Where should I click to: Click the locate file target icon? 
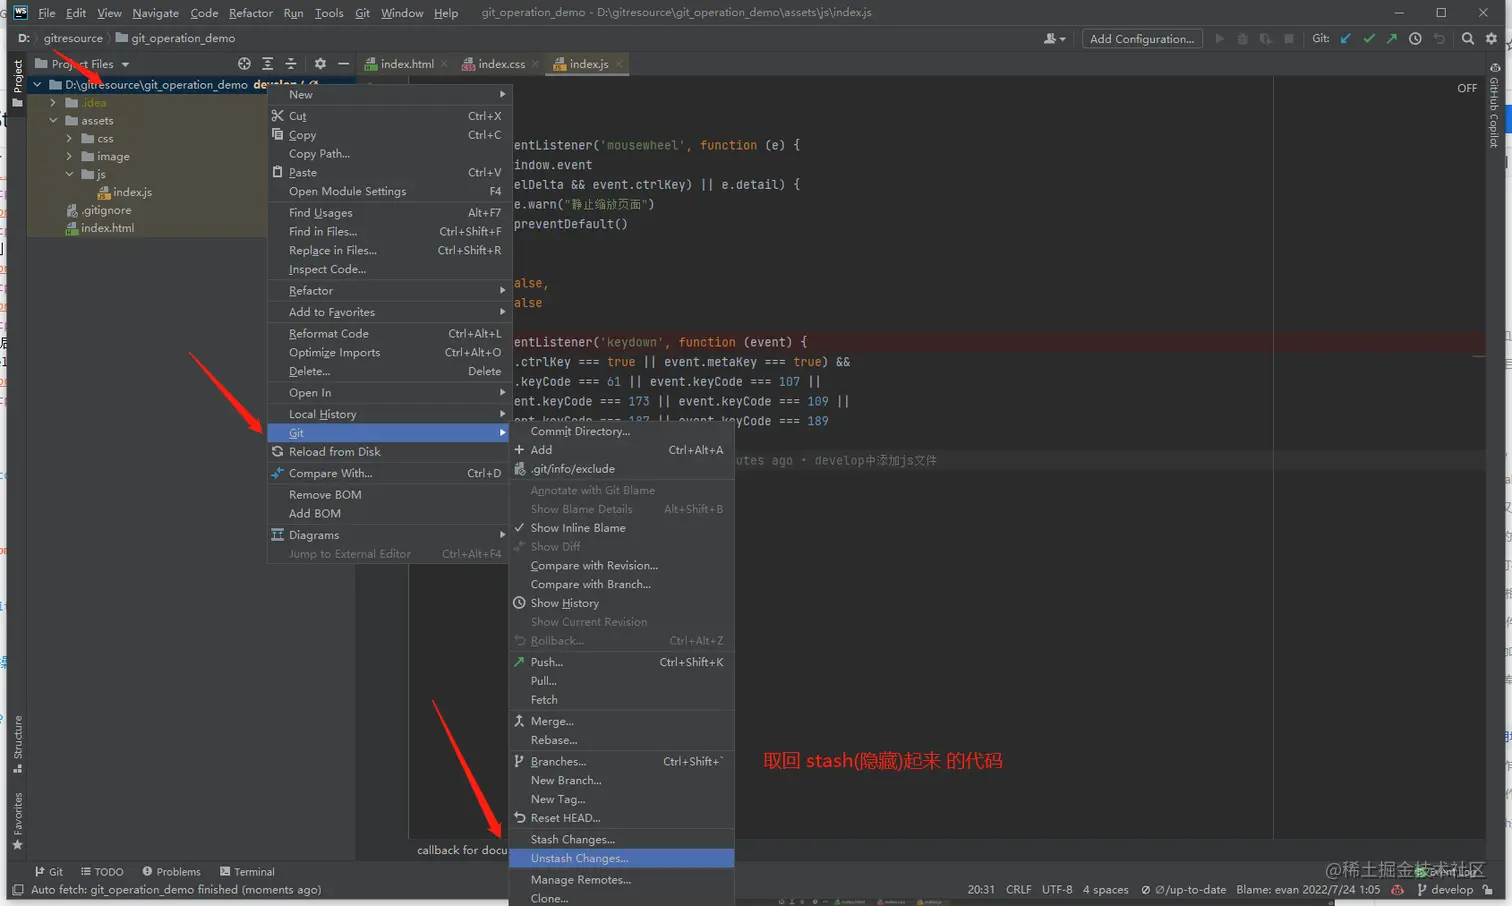click(x=244, y=64)
